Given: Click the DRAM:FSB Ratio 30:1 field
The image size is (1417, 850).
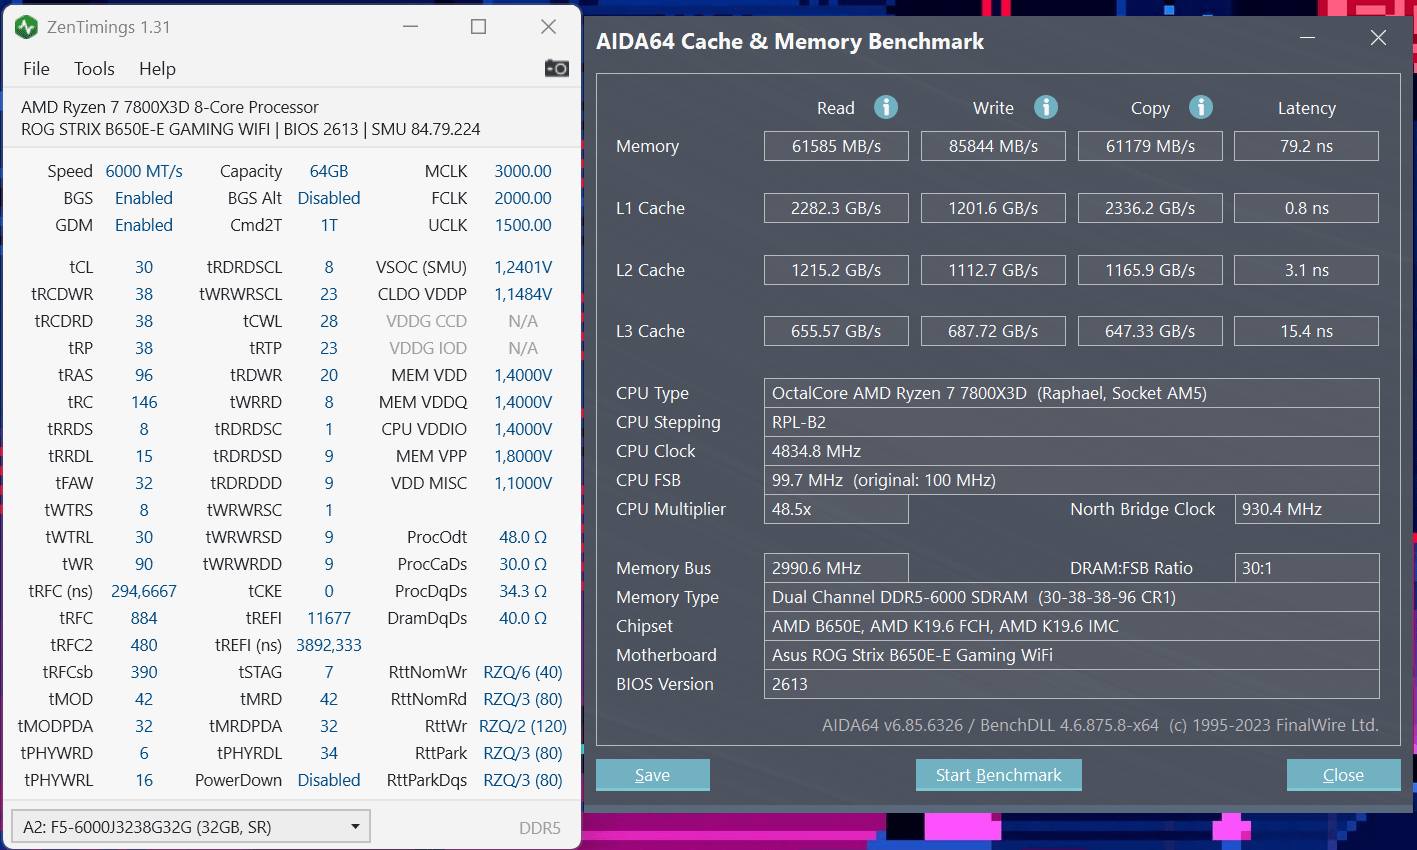Looking at the screenshot, I should 1307,568.
